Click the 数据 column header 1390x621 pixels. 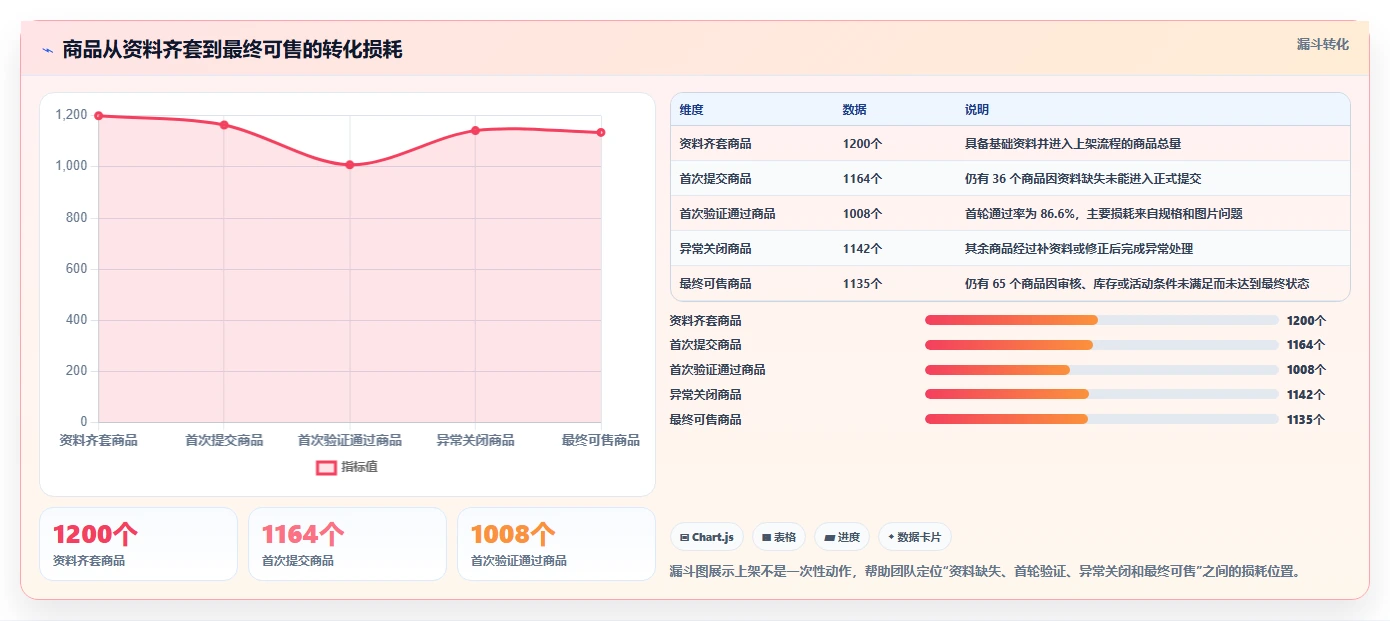point(855,110)
